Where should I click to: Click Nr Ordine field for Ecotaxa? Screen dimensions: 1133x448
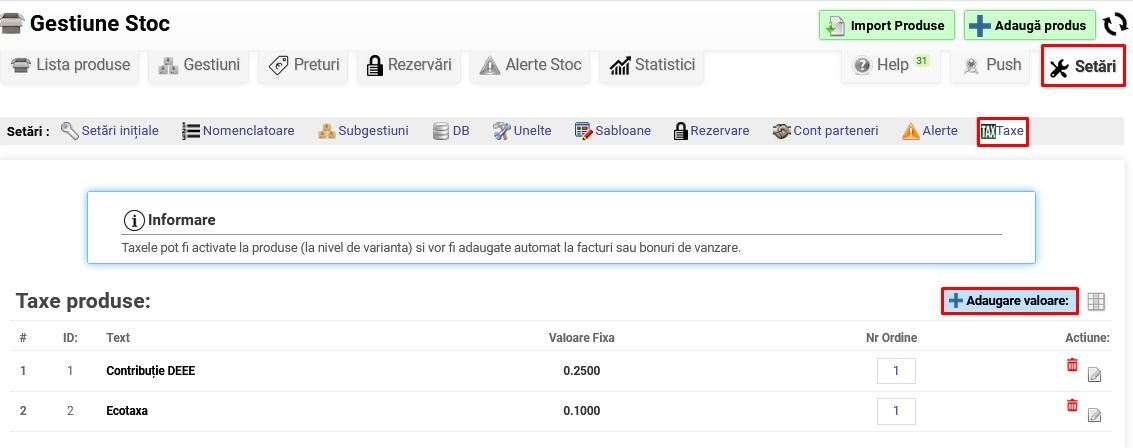(896, 411)
